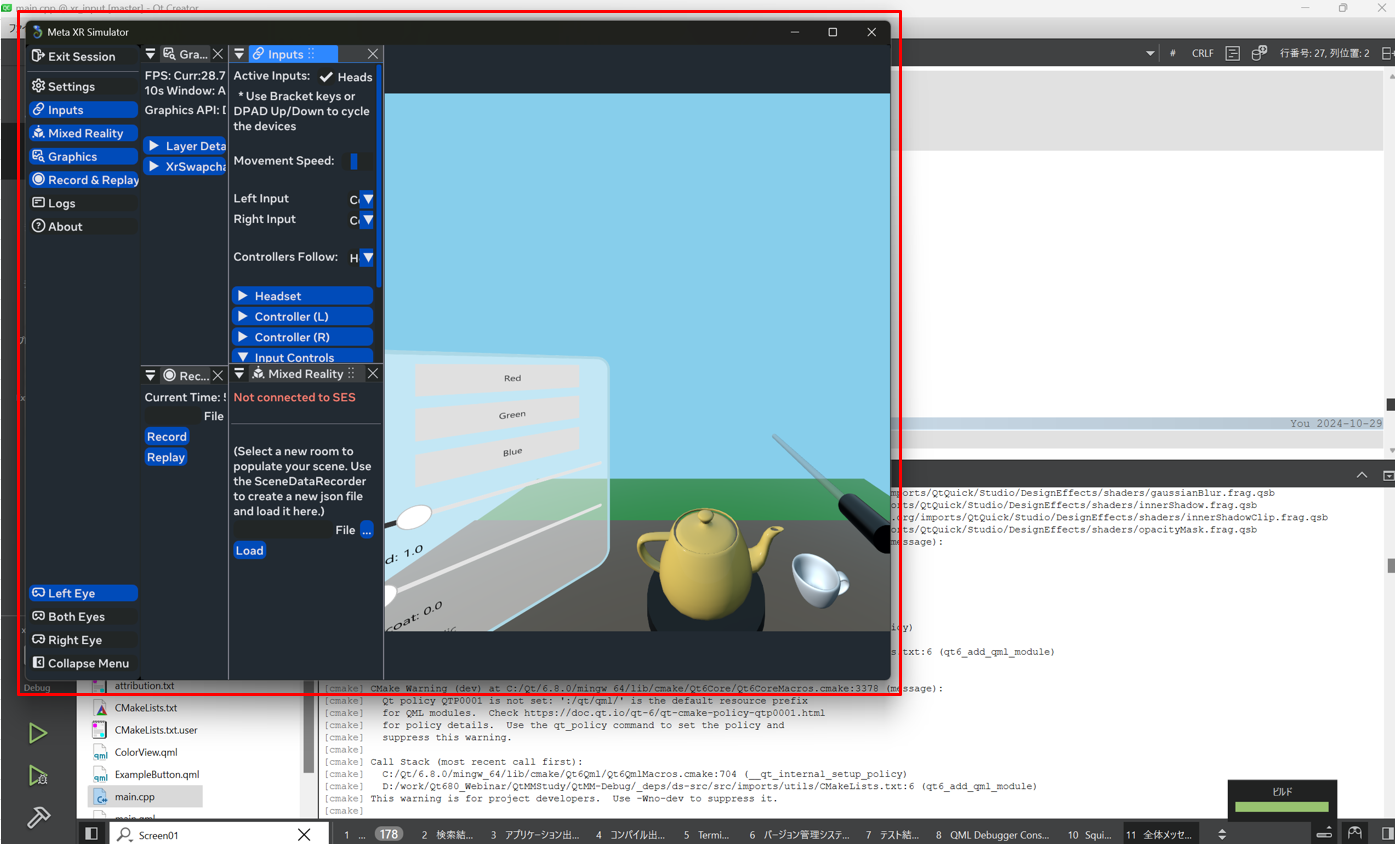The height and width of the screenshot is (844, 1395).
Task: Toggle the Active Inputs Headset checkbox
Action: (x=327, y=77)
